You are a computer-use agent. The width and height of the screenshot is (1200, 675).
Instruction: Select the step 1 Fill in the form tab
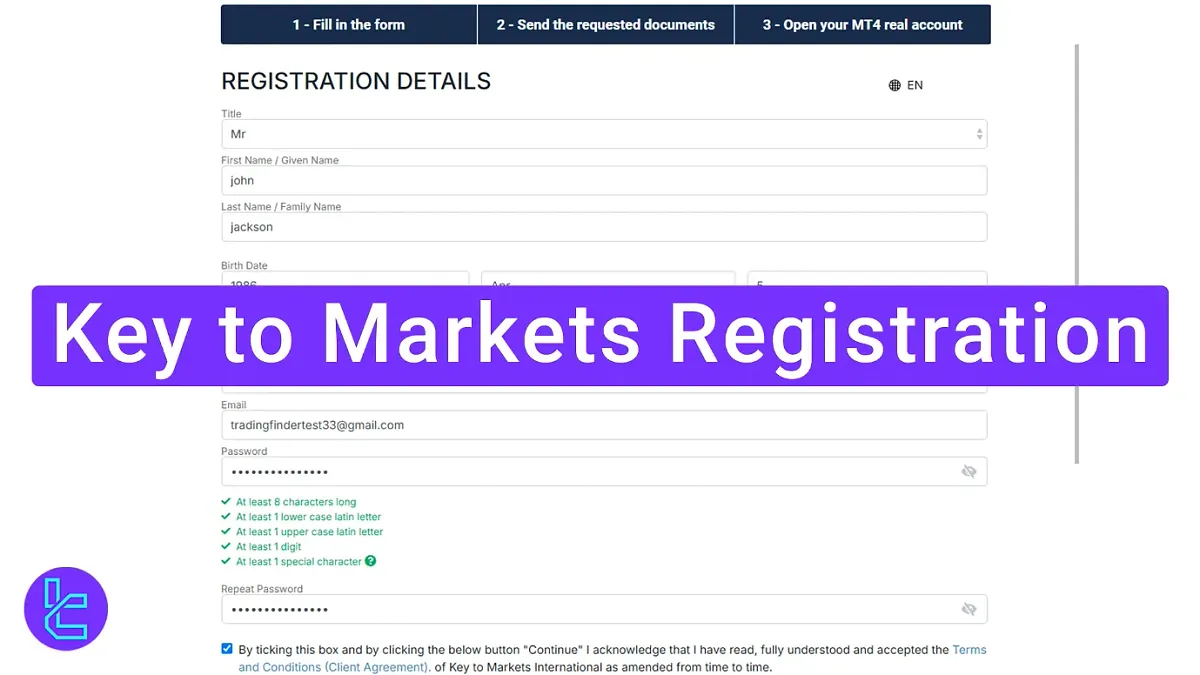point(348,24)
